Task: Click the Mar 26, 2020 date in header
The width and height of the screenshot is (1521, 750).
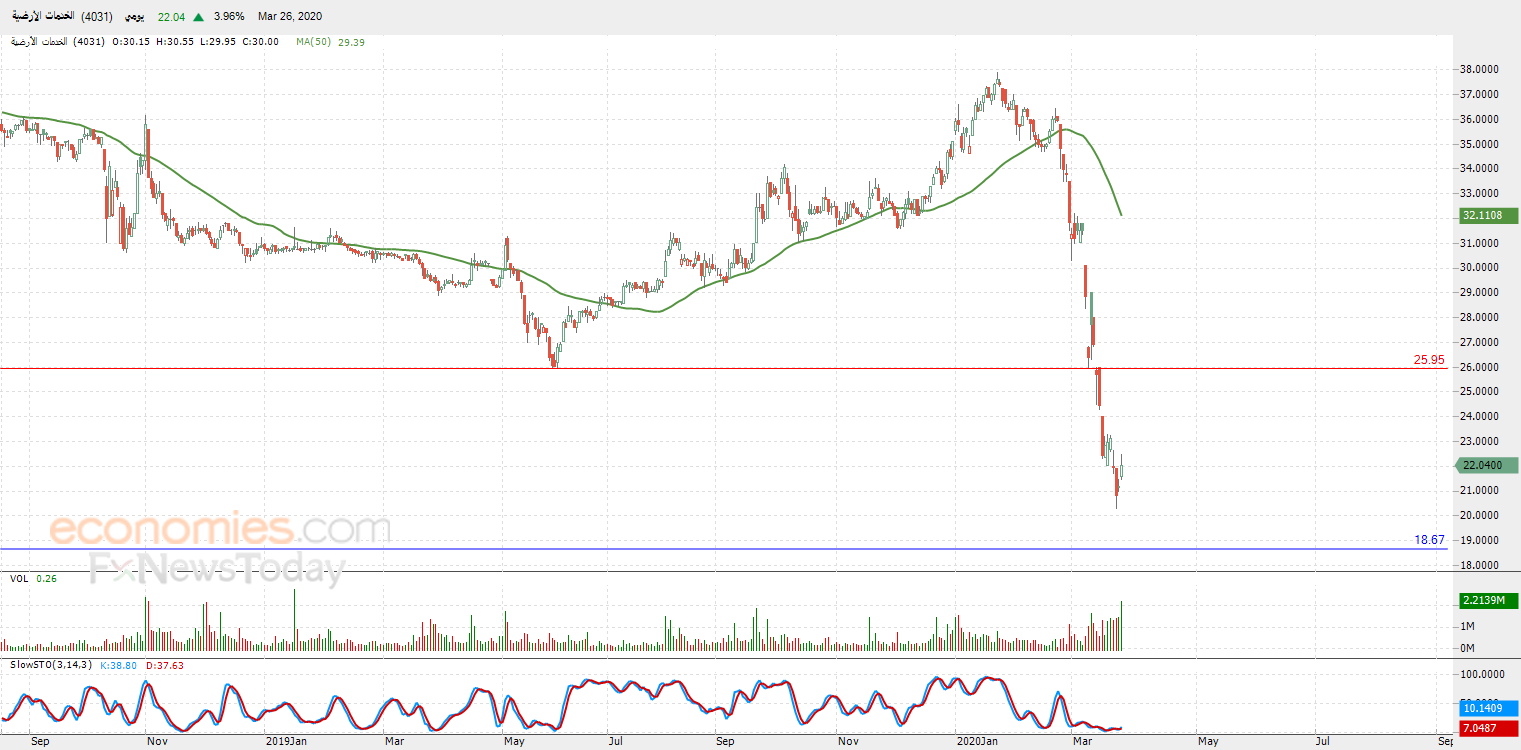Action: click(x=290, y=17)
